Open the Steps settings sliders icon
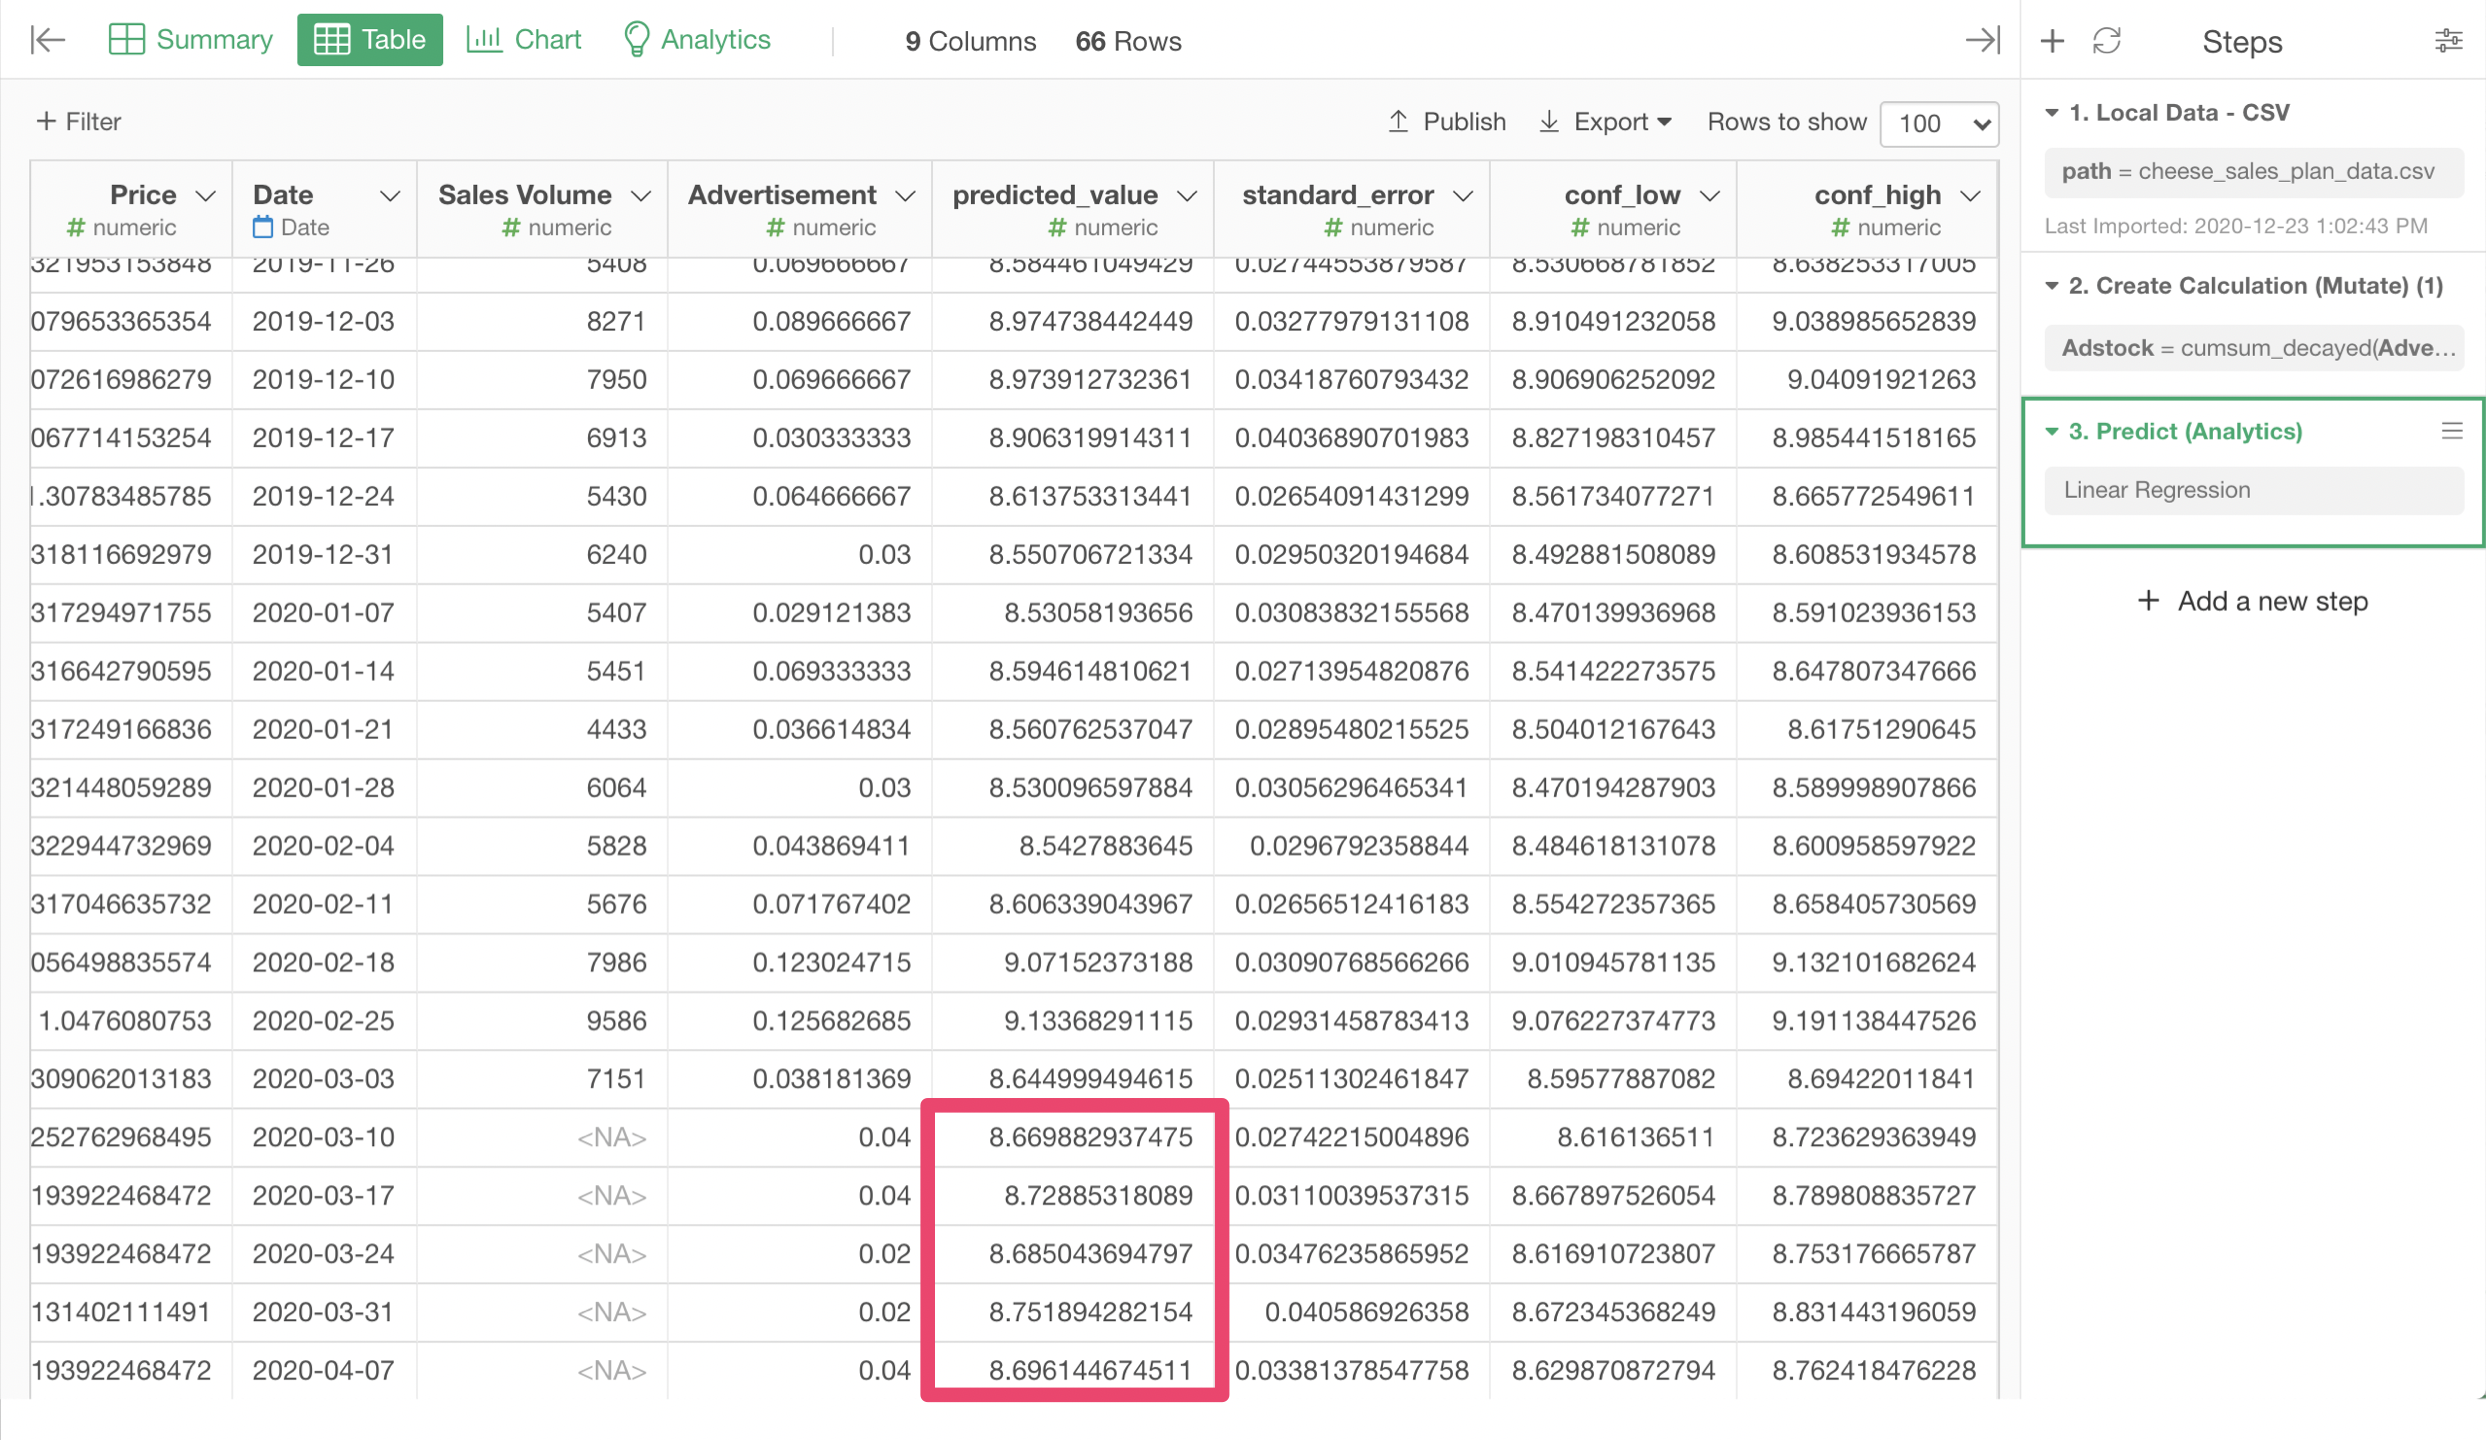Image resolution: width=2486 pixels, height=1440 pixels. coord(2447,41)
